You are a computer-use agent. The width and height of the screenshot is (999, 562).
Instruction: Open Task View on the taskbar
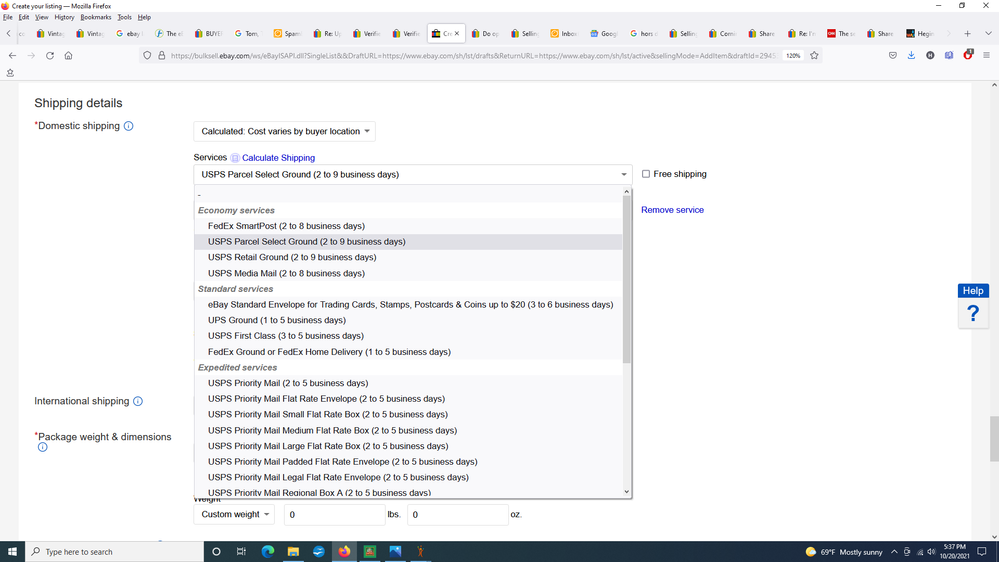tap(241, 551)
